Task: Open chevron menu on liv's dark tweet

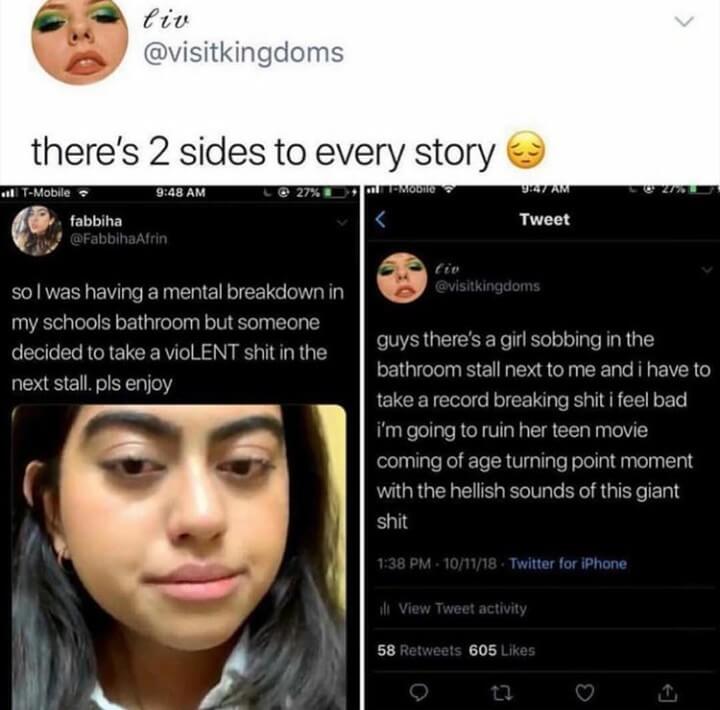Action: [707, 270]
